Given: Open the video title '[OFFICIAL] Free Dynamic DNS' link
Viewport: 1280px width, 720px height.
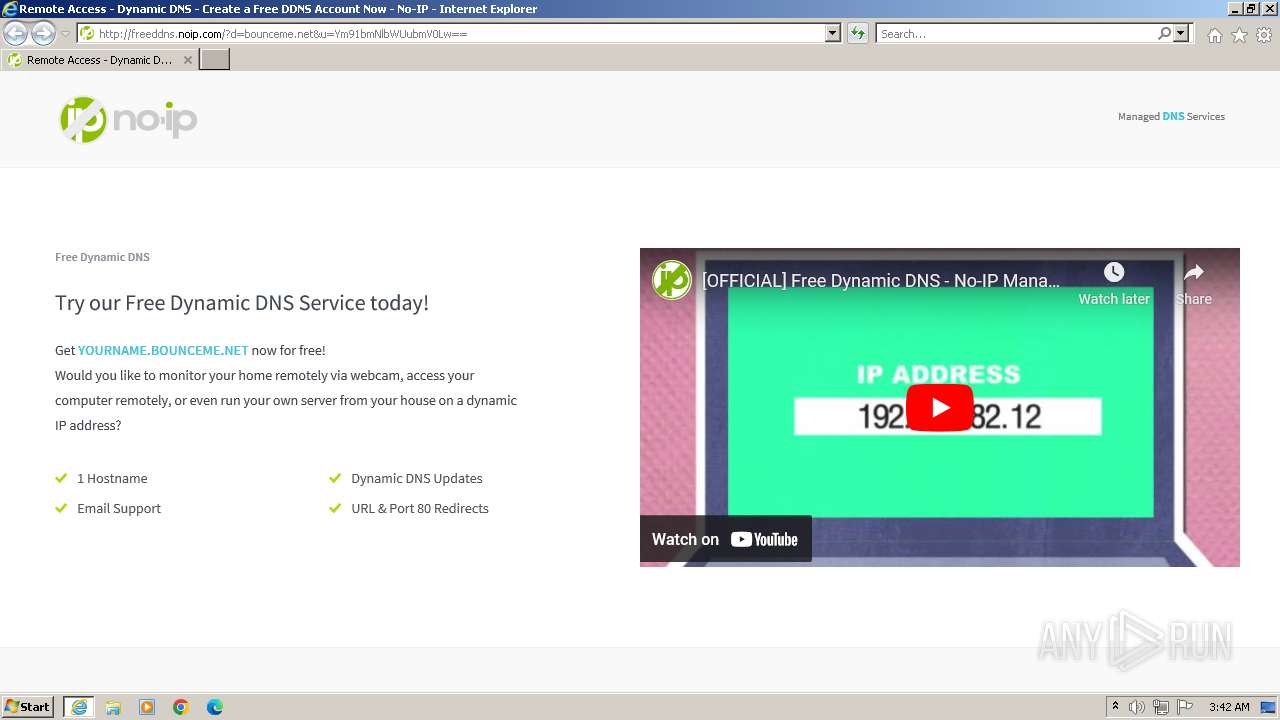Looking at the screenshot, I should [x=881, y=280].
